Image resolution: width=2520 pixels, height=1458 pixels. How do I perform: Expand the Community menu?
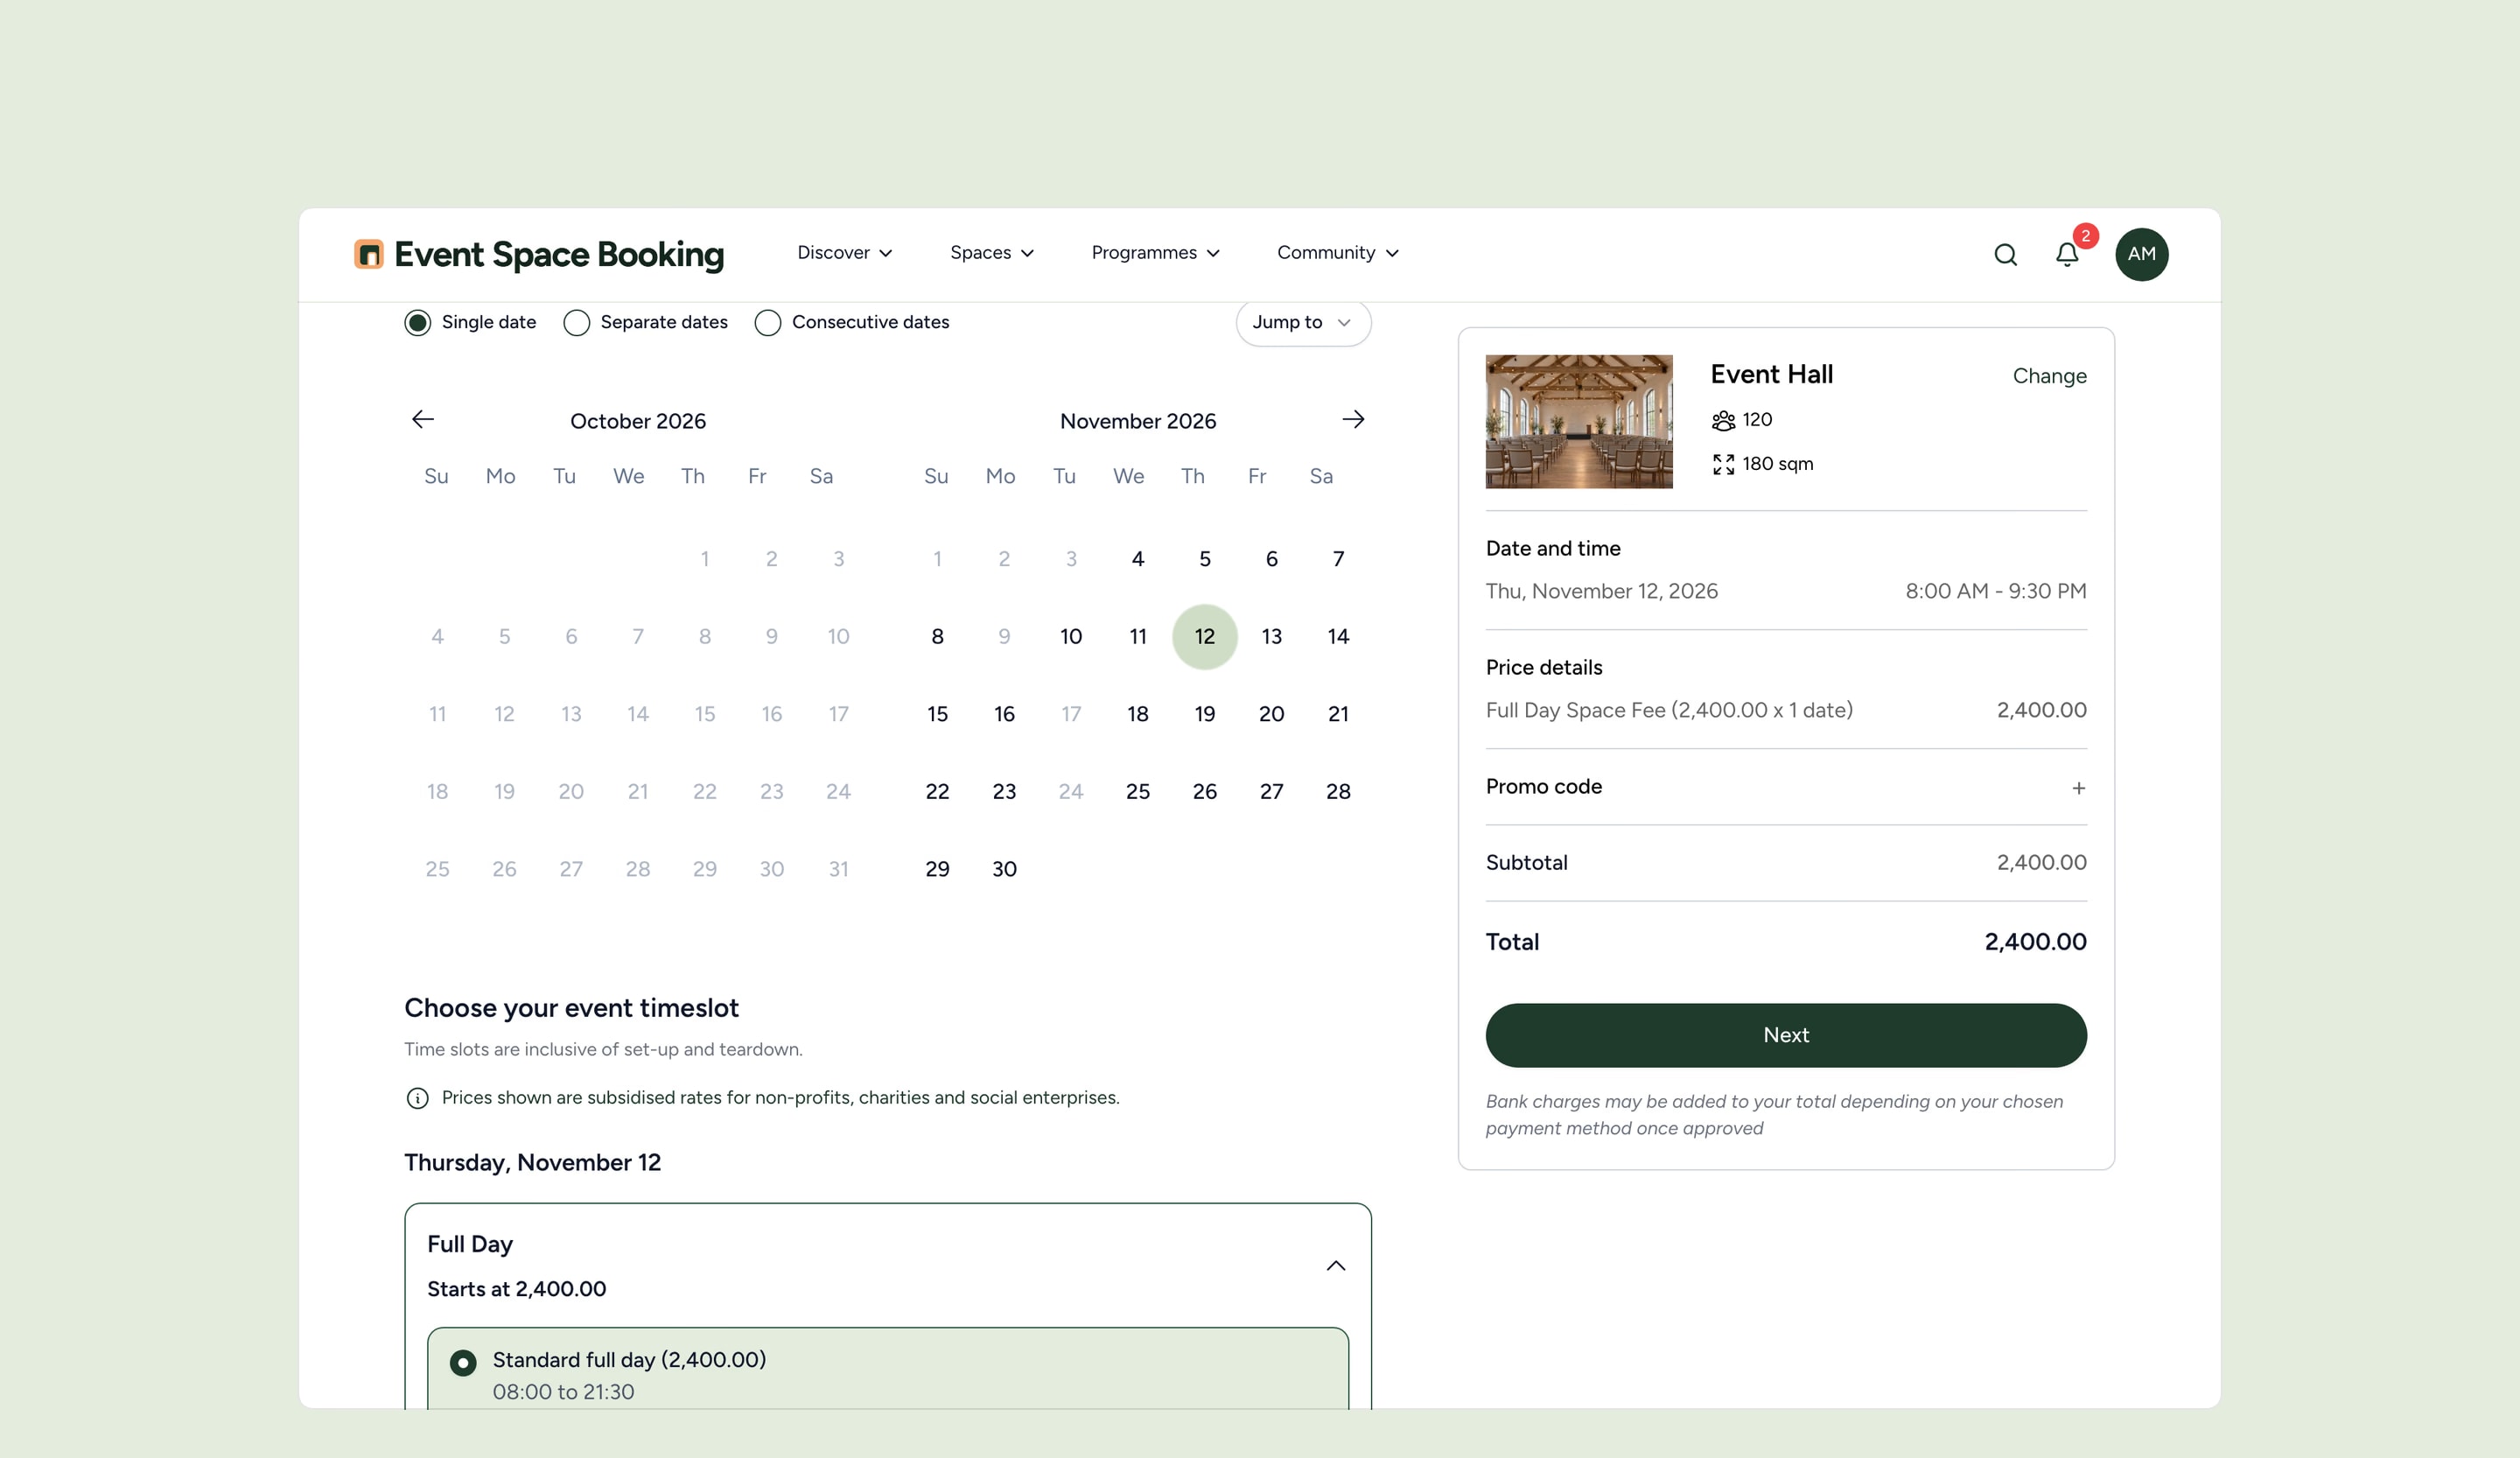pos(1337,253)
